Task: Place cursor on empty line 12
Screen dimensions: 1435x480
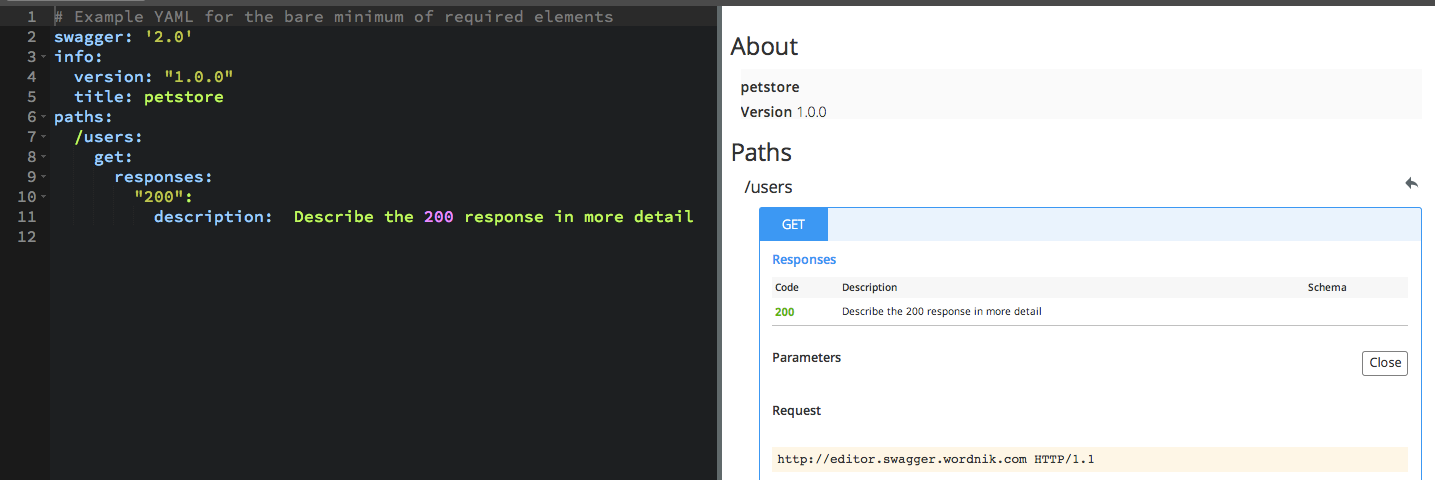Action: [385, 237]
